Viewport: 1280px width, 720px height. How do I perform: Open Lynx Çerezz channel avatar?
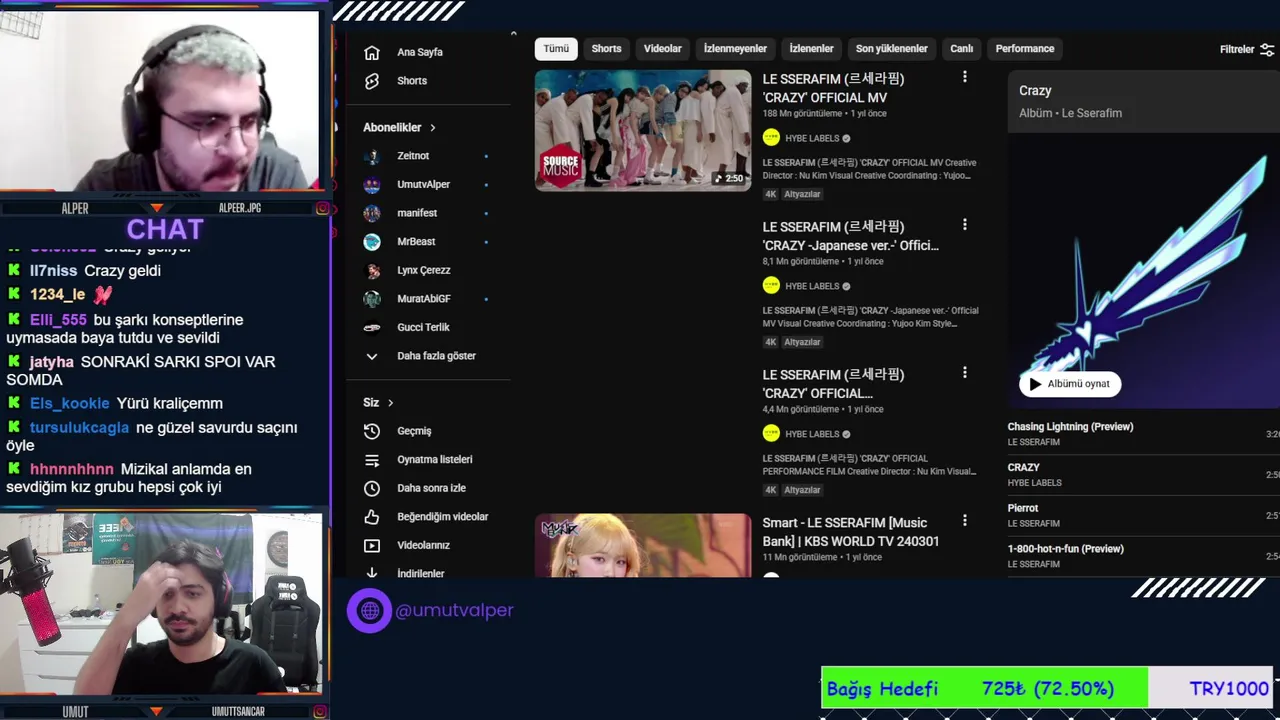[x=372, y=270]
